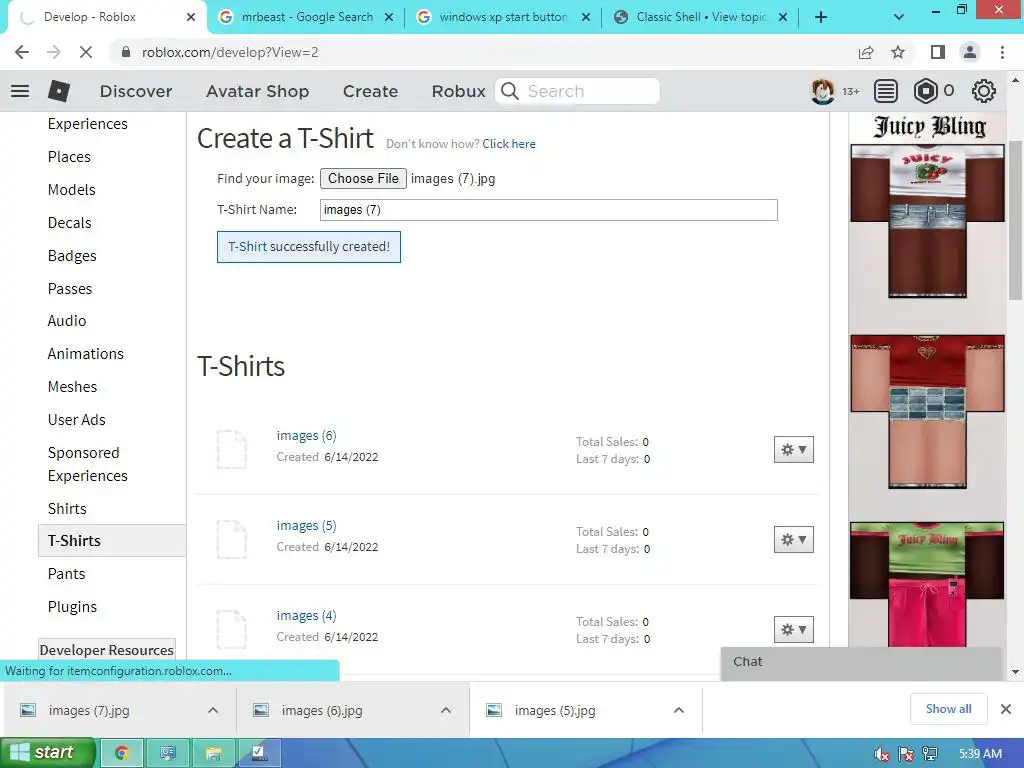1024x768 pixels.
Task: Select Decals in the sidebar
Action: click(x=70, y=223)
